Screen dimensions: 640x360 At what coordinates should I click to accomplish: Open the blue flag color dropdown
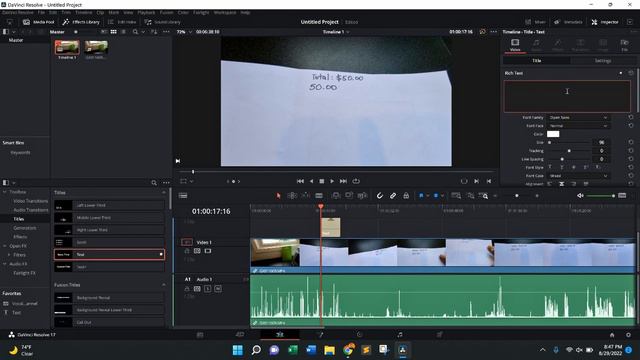point(428,196)
